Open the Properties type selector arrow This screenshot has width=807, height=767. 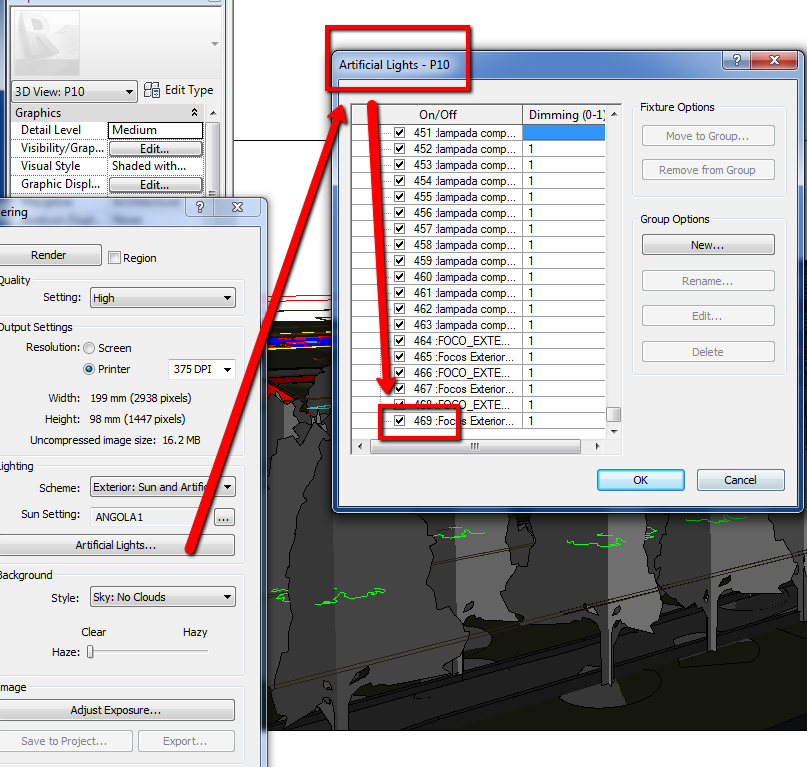click(x=215, y=44)
